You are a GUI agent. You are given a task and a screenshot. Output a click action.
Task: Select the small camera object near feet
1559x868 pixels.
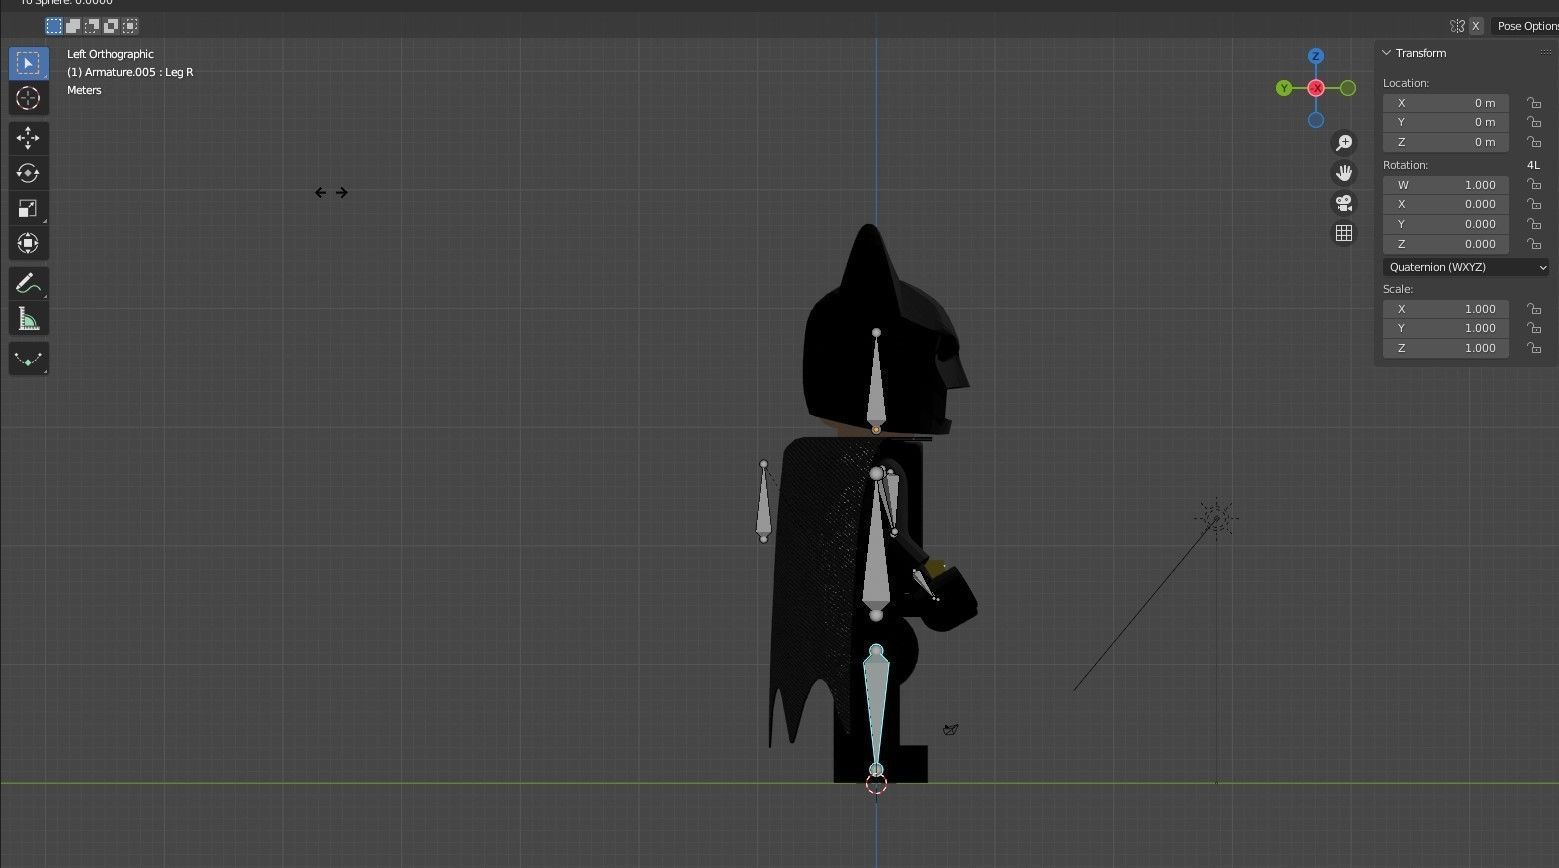951,729
